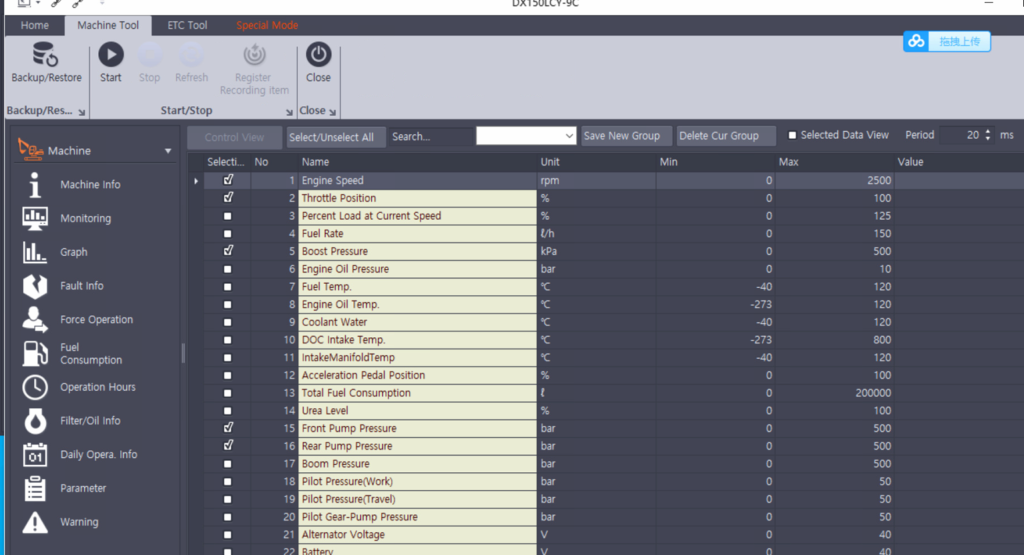Open the Daily Opera. Info calendar icon
The width and height of the screenshot is (1024, 555).
tap(35, 455)
